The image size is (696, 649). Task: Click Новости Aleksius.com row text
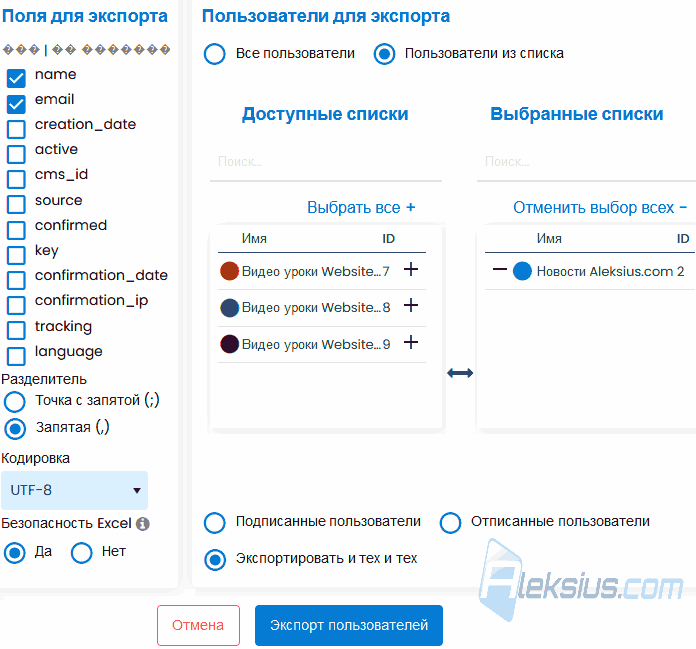click(606, 271)
